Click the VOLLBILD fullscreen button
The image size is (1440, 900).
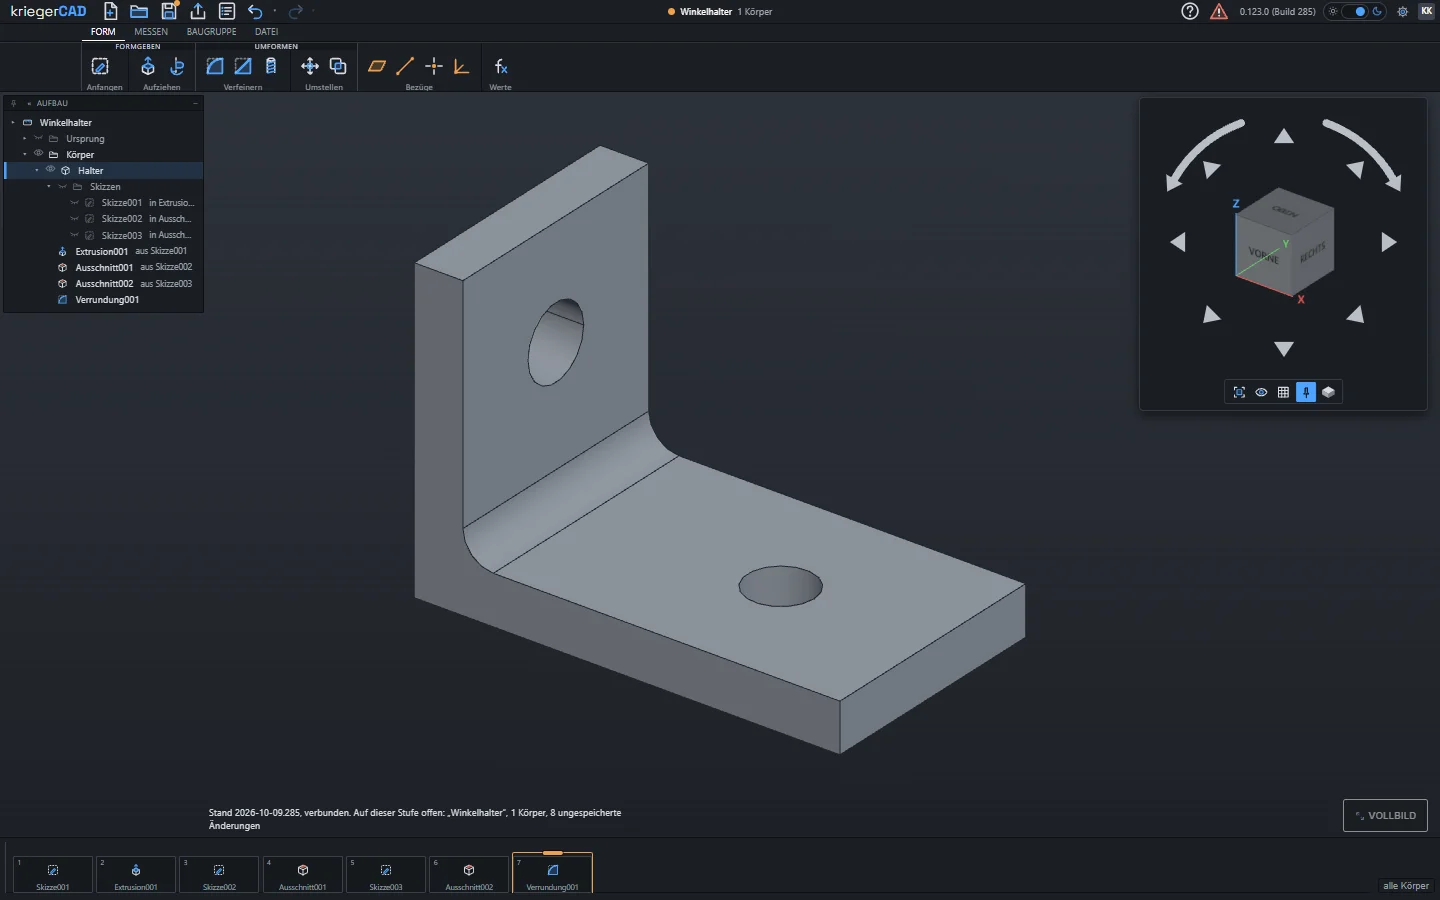coord(1385,815)
